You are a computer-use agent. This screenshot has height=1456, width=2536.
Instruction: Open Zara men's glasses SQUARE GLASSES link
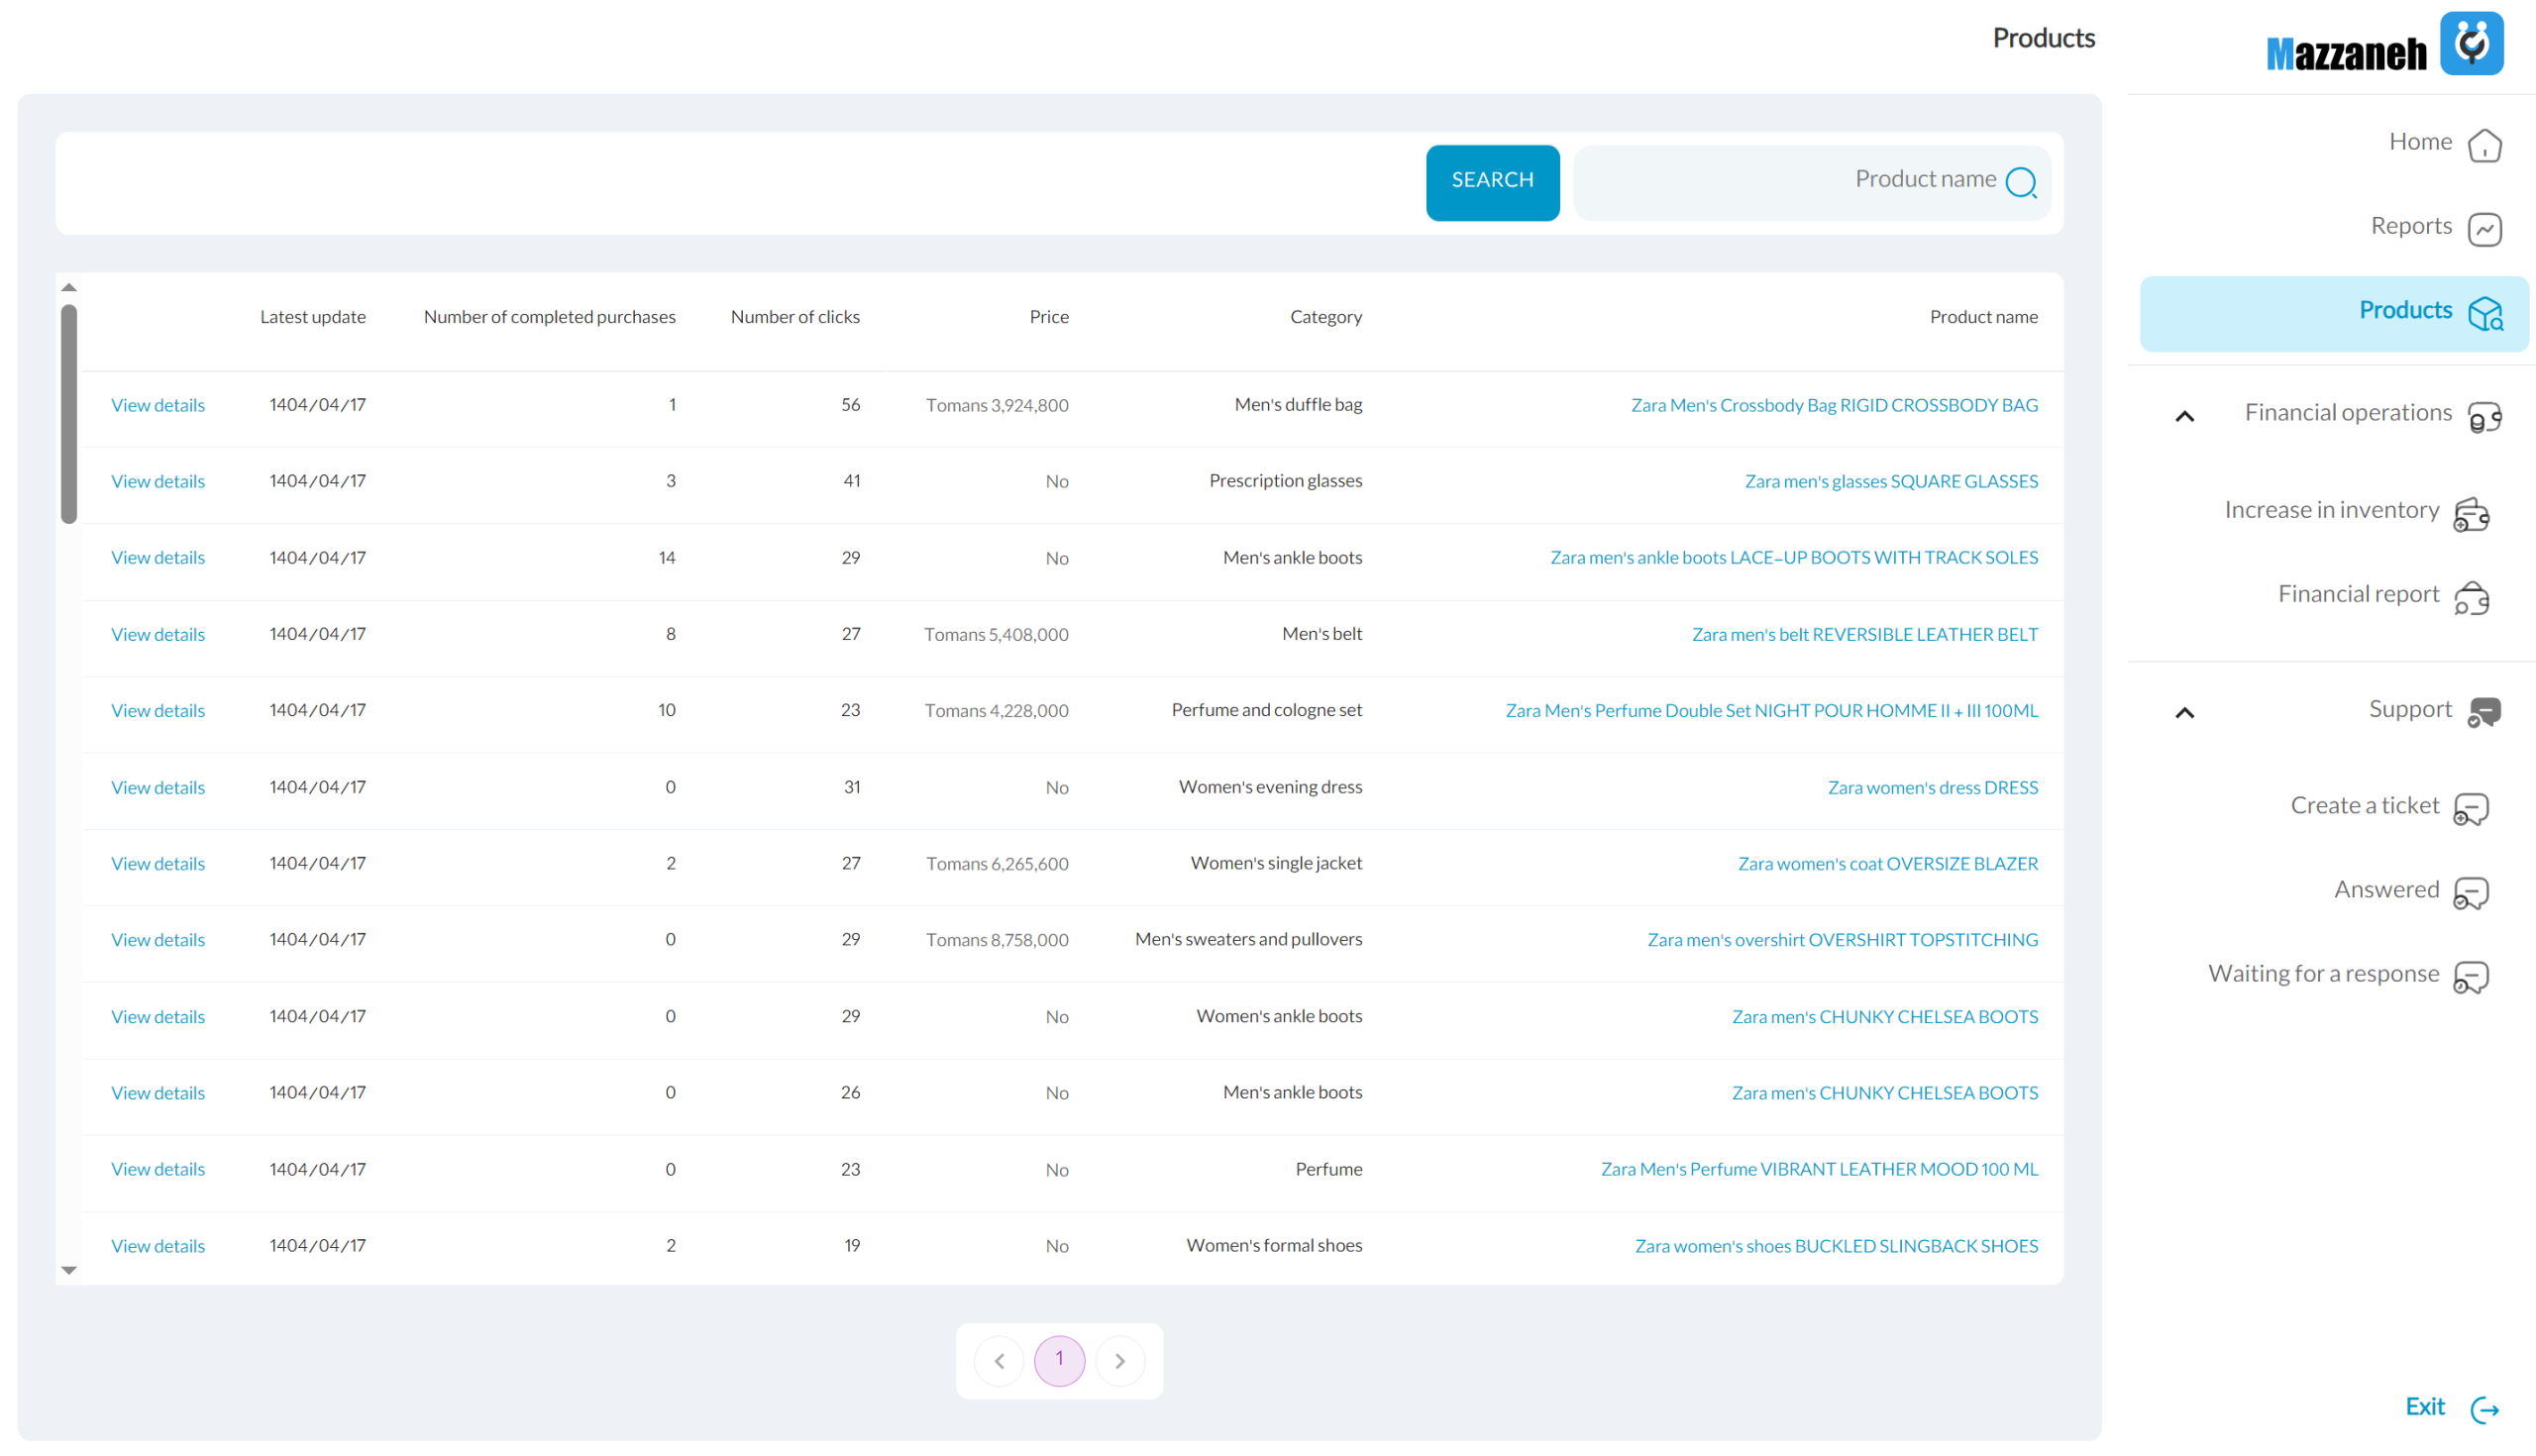pyautogui.click(x=1891, y=481)
